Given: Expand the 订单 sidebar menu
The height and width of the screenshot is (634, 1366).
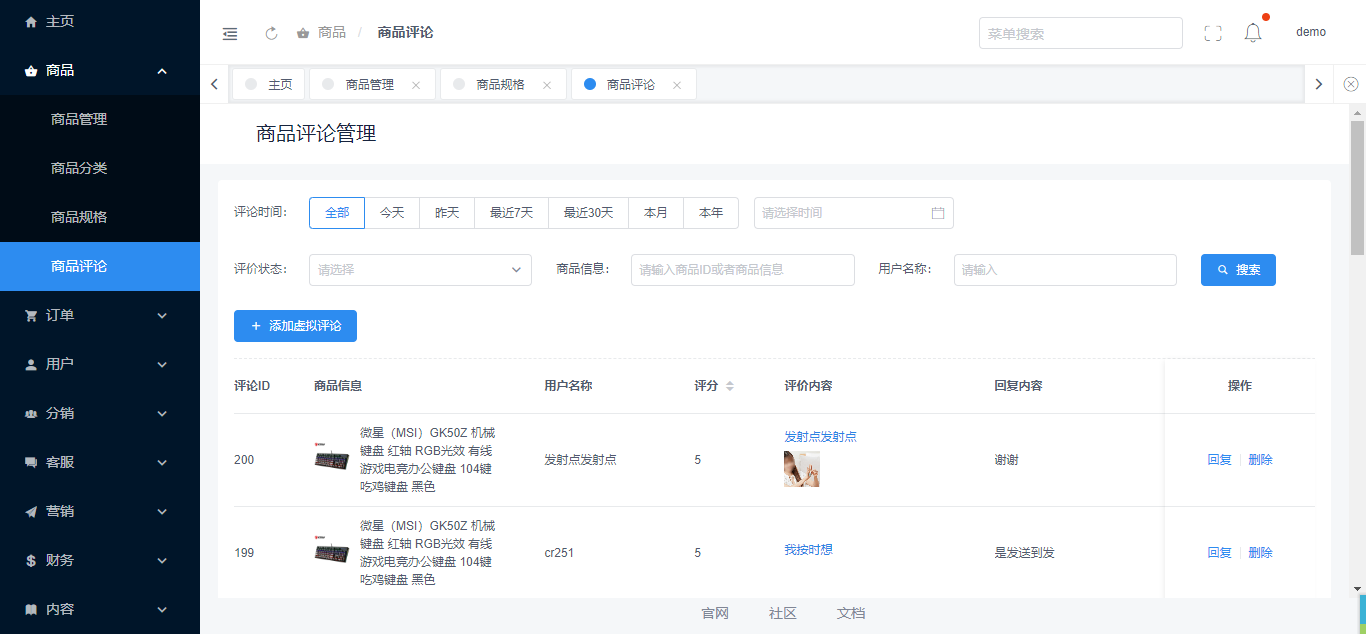Looking at the screenshot, I should coord(100,315).
